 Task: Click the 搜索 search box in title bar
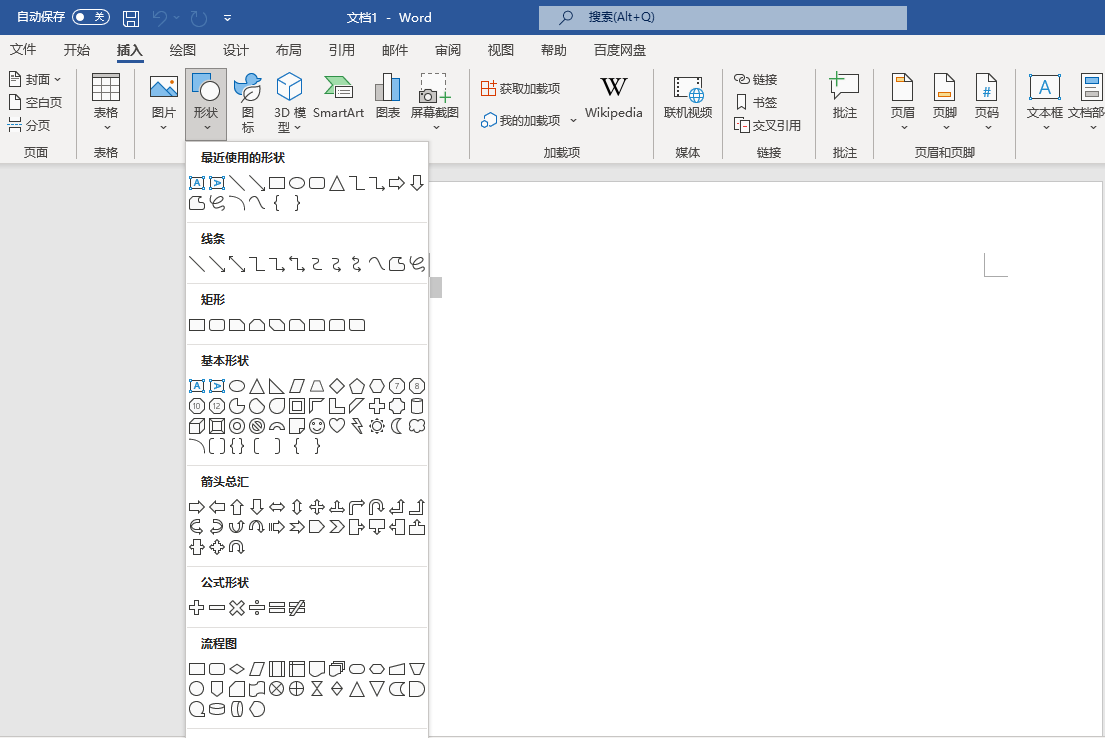(x=722, y=18)
